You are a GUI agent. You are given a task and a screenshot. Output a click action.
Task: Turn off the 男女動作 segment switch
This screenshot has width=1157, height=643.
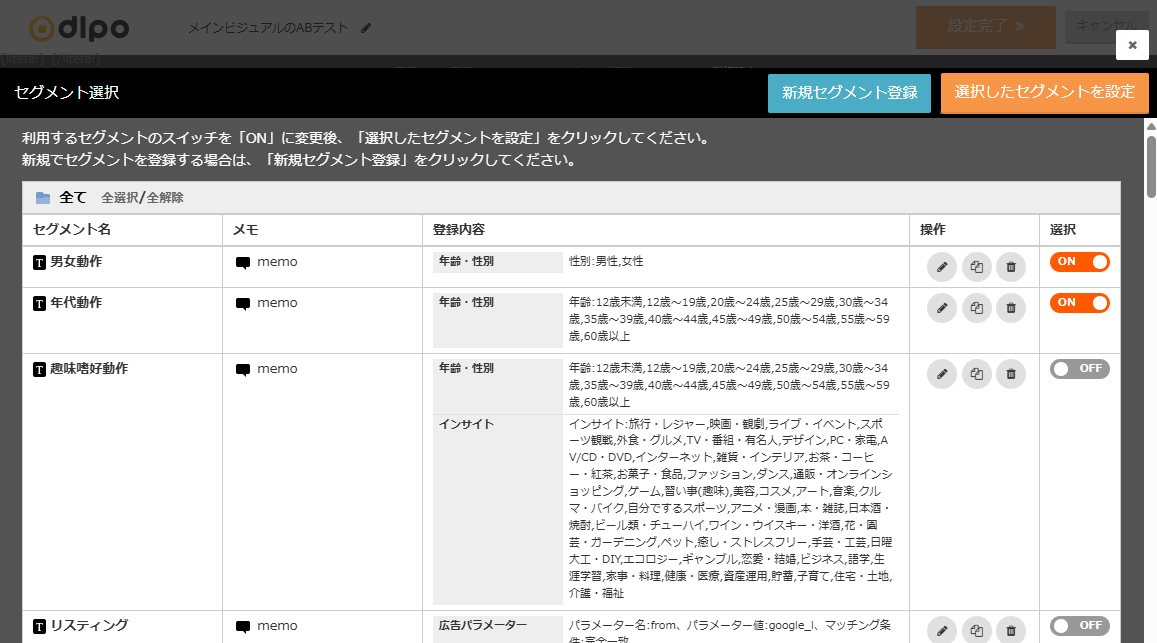pos(1080,262)
